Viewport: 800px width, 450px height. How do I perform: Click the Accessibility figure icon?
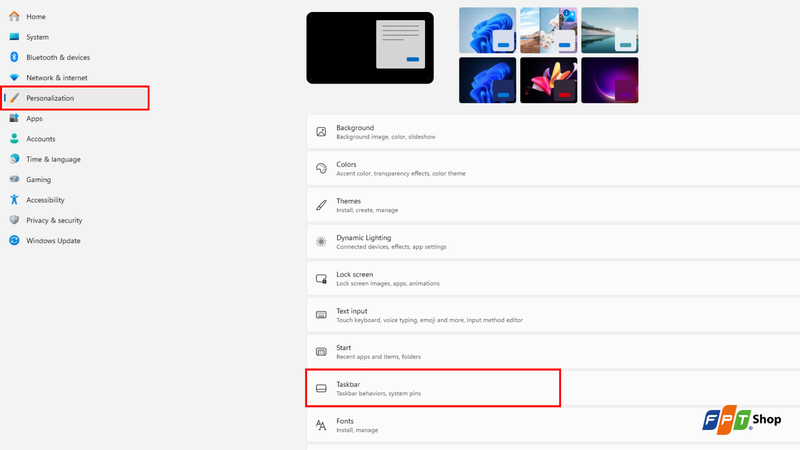point(14,200)
